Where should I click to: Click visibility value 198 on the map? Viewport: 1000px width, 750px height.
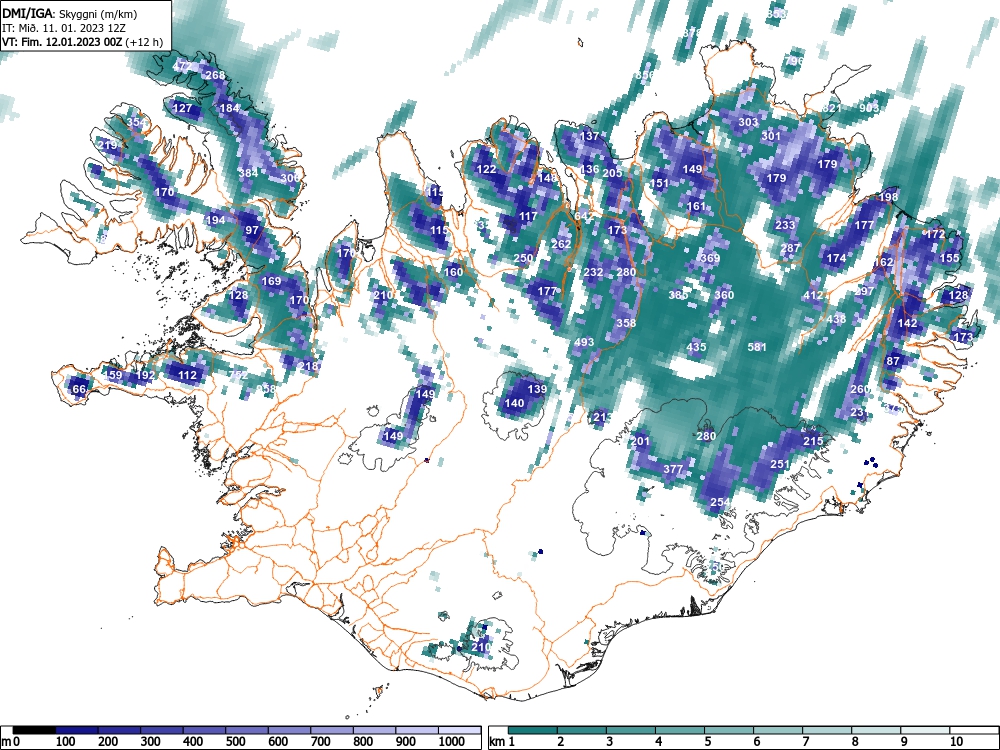pyautogui.click(x=888, y=196)
